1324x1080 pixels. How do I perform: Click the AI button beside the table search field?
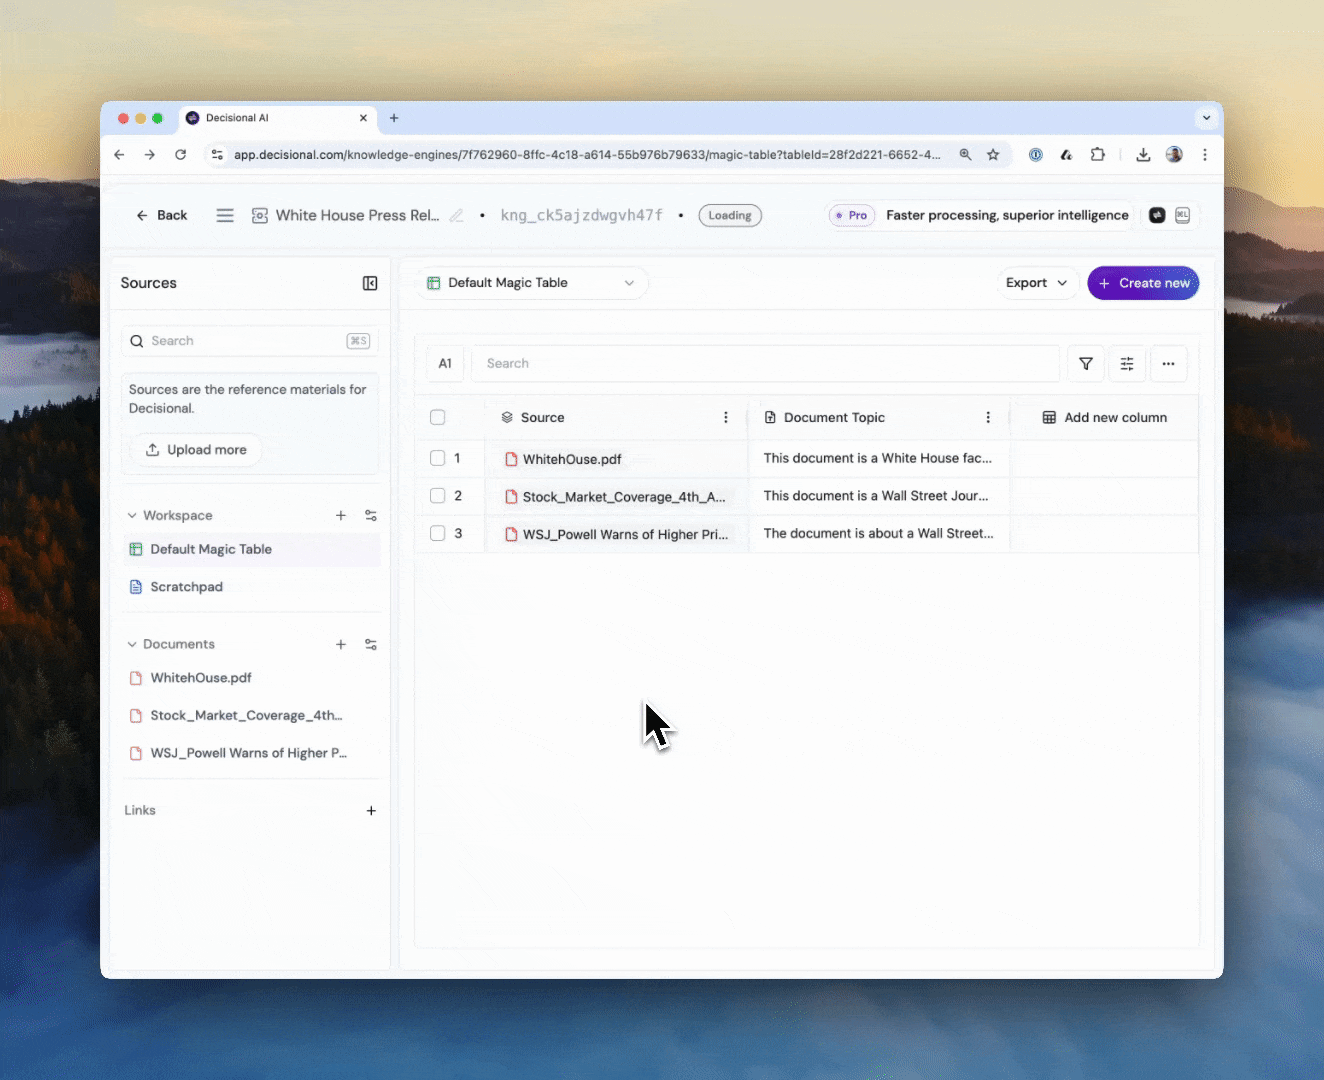coord(445,363)
